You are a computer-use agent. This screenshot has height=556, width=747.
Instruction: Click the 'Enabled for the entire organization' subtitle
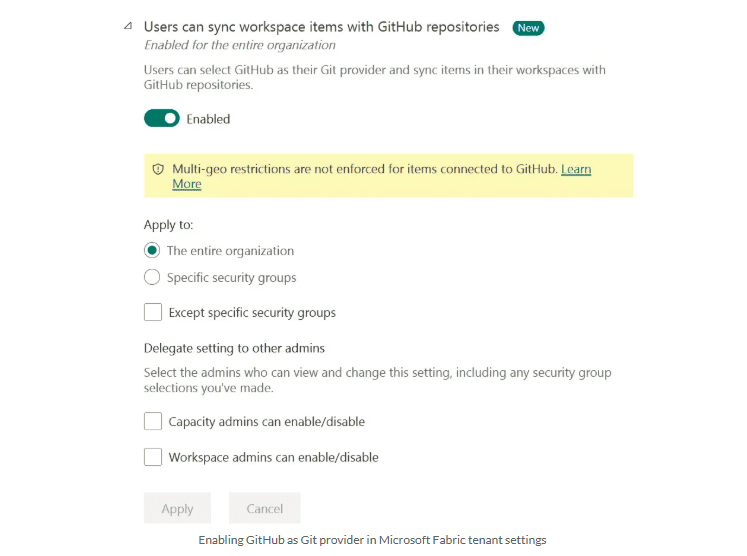tap(239, 45)
